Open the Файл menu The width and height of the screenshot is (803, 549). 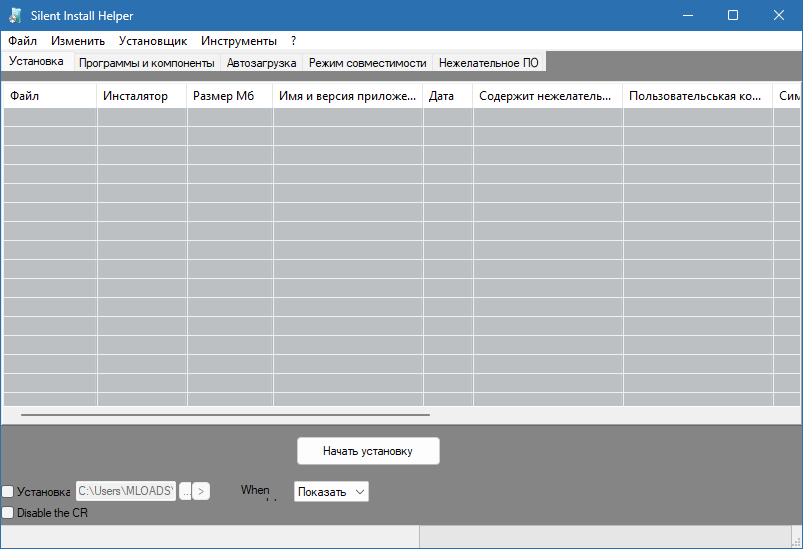point(22,41)
